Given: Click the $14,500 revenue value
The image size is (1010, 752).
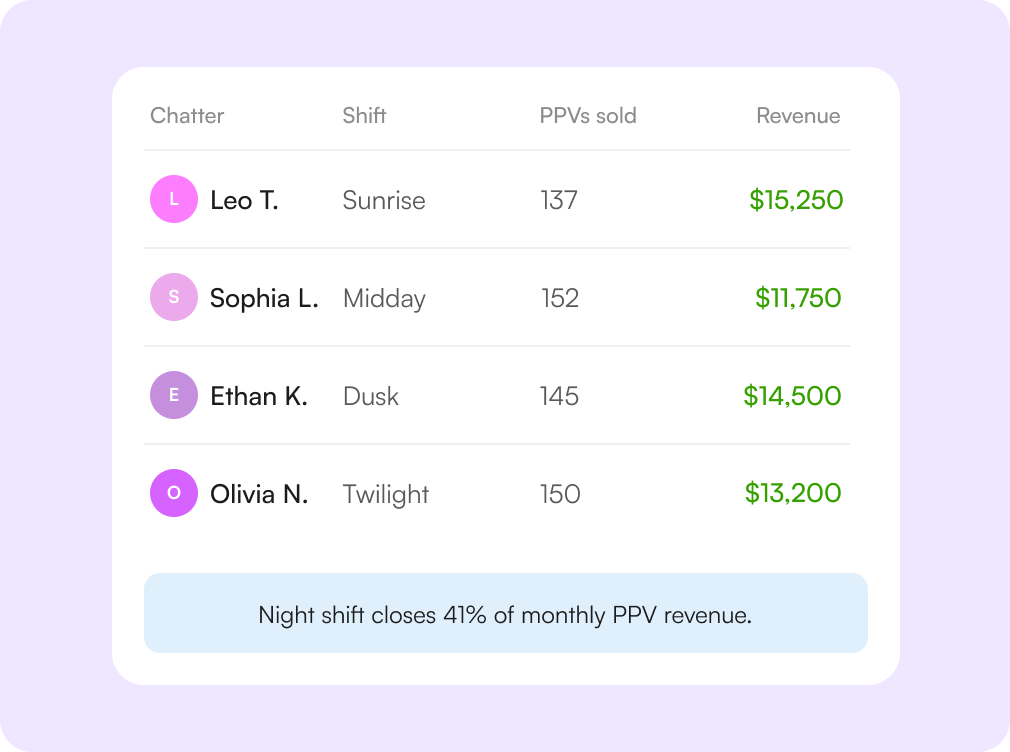Looking at the screenshot, I should (792, 396).
